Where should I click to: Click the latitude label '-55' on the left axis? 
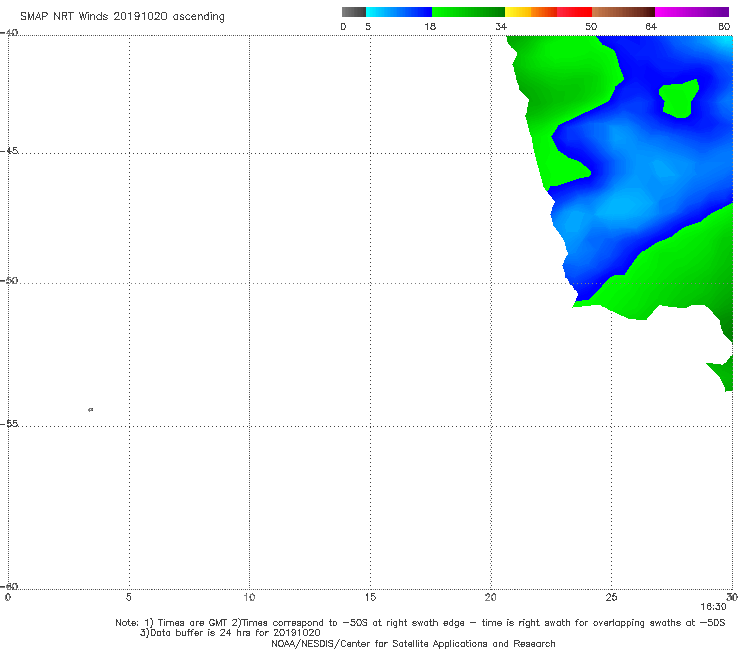click(x=9, y=423)
